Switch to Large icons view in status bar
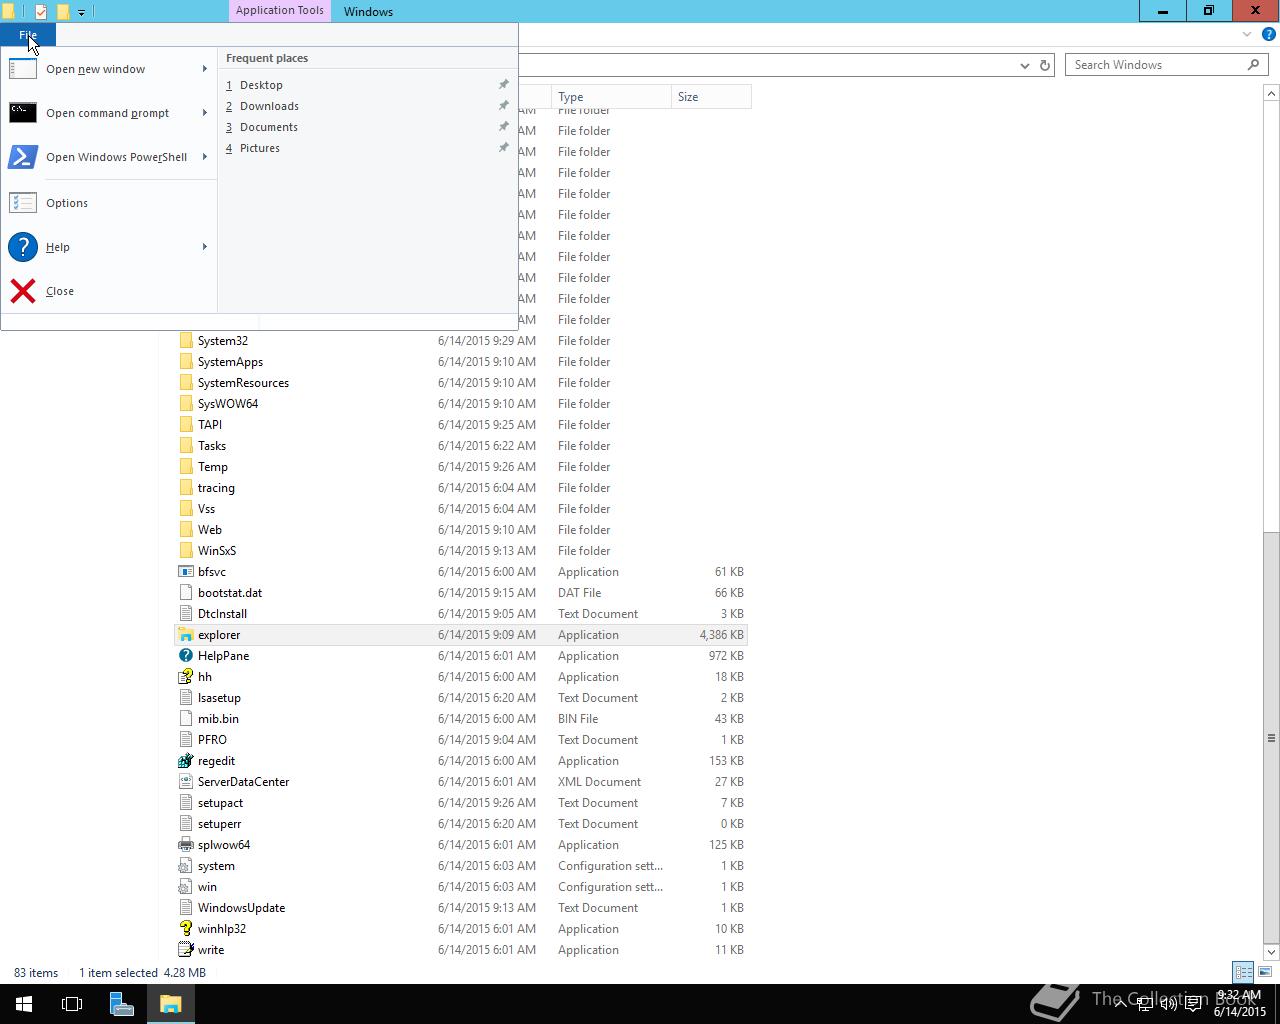1280x1024 pixels. pyautogui.click(x=1265, y=972)
